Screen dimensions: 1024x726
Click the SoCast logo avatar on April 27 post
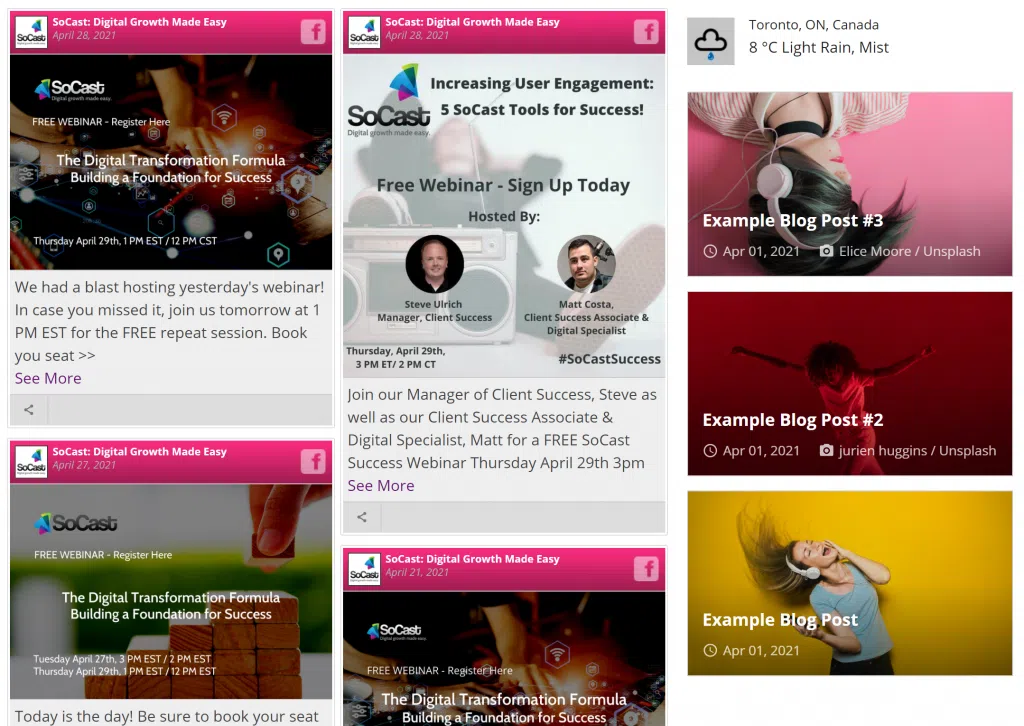pos(31,462)
